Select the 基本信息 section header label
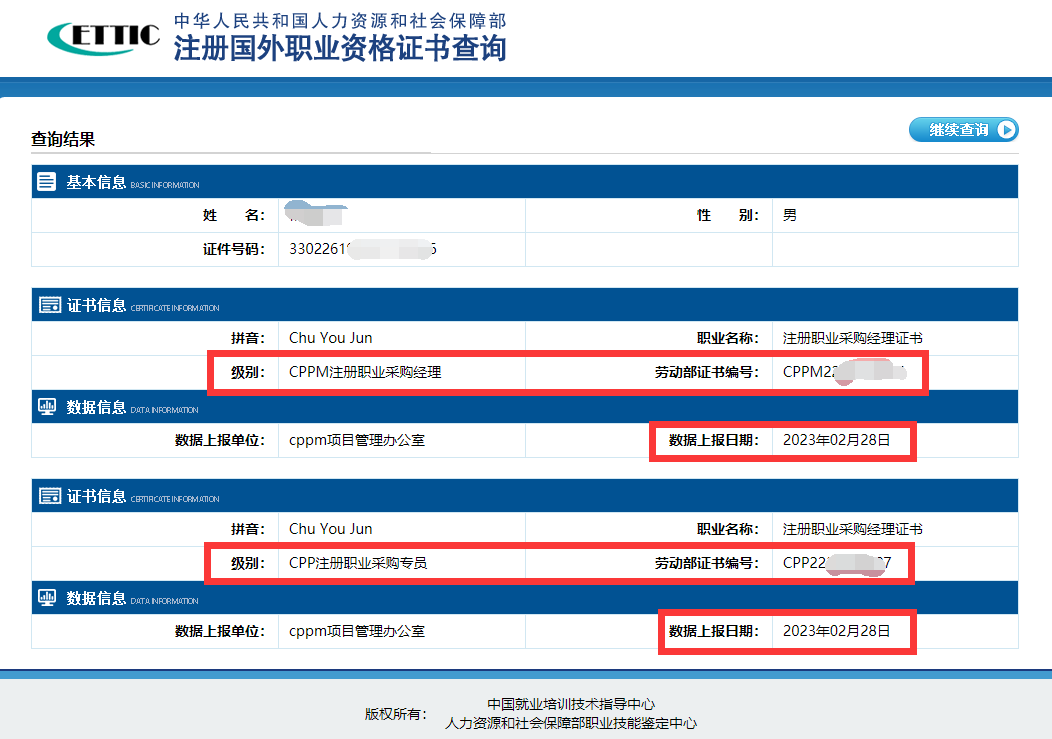Viewport: 1052px width, 739px height. click(96, 182)
